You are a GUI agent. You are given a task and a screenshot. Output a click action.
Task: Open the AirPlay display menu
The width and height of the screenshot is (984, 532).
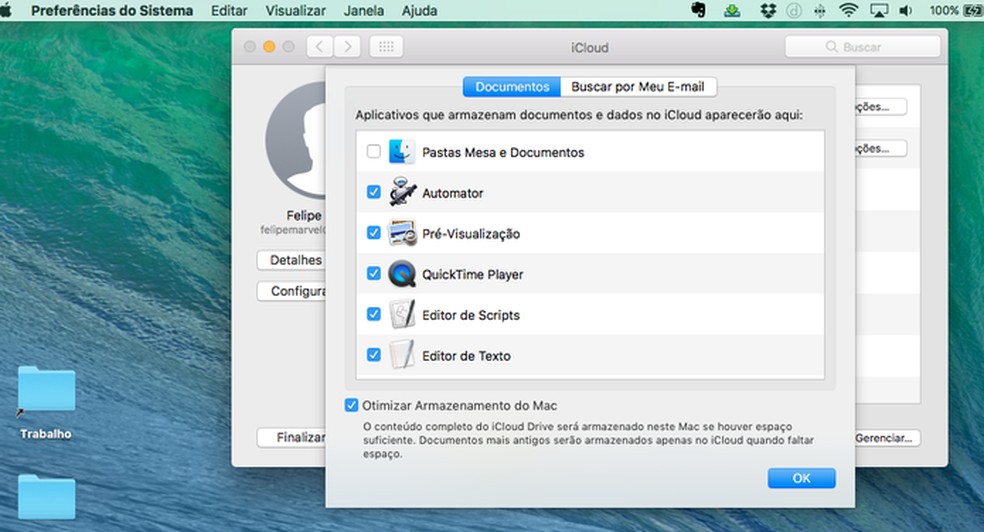pyautogui.click(x=879, y=11)
